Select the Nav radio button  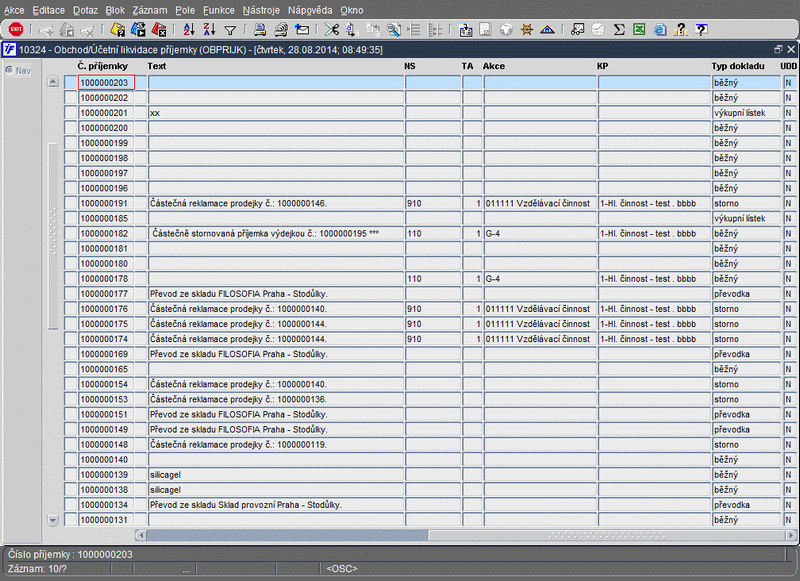pos(9,70)
